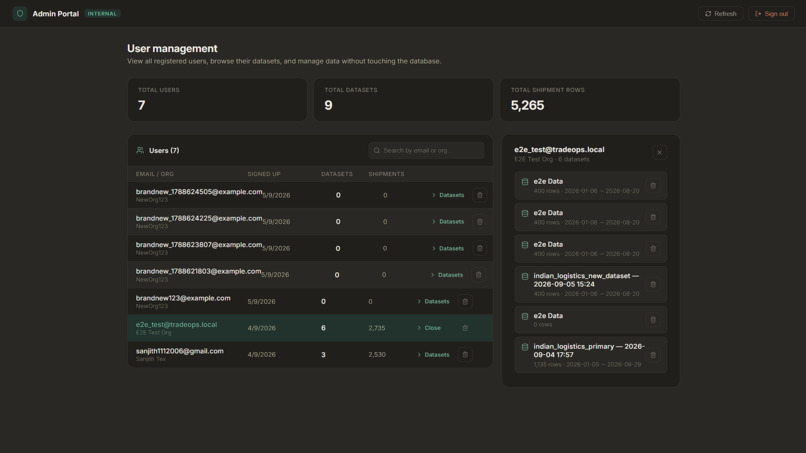
Task: Delete the indian_logistics_primary dataset with its trash icon
Action: (x=653, y=355)
